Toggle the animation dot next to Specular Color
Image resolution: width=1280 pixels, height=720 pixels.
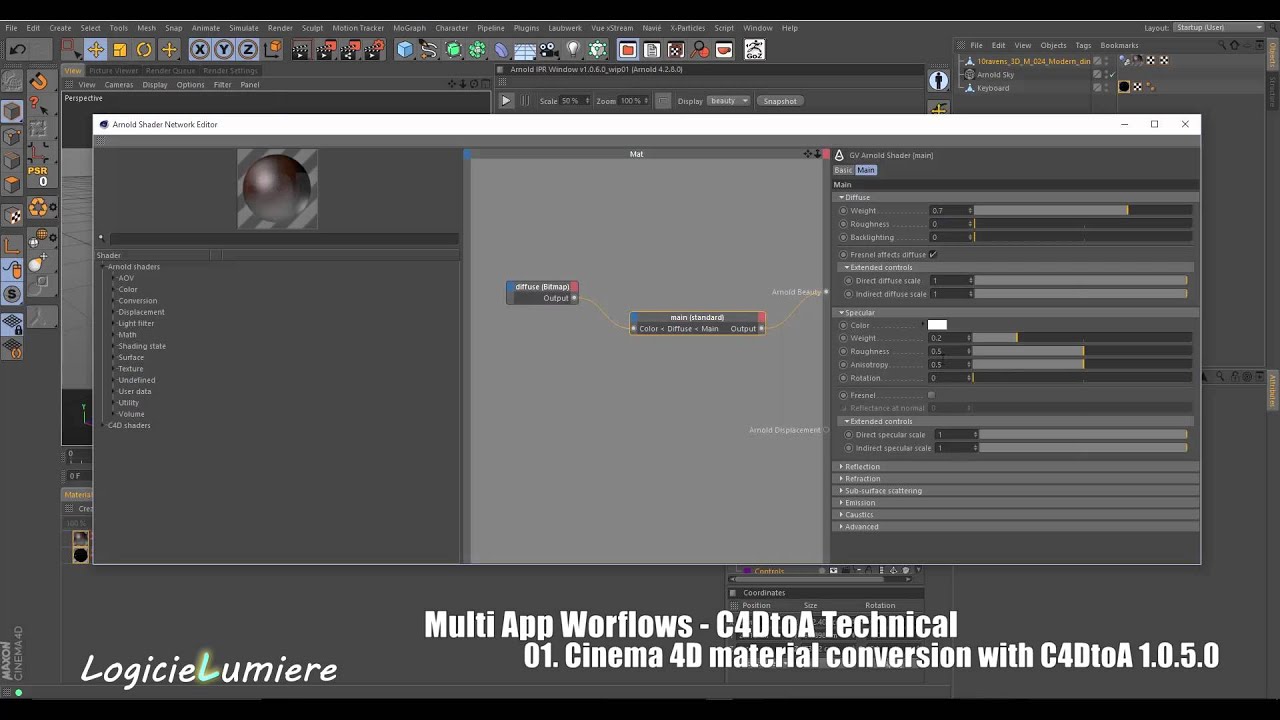coord(843,325)
